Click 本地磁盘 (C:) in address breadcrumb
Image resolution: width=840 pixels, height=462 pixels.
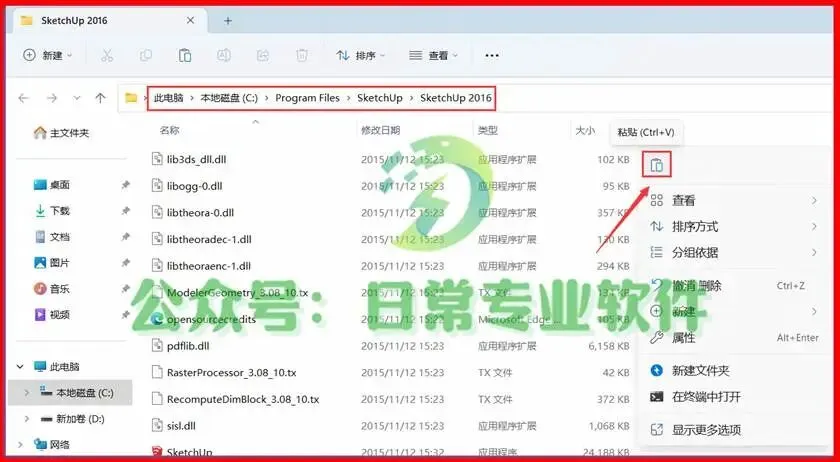click(229, 98)
